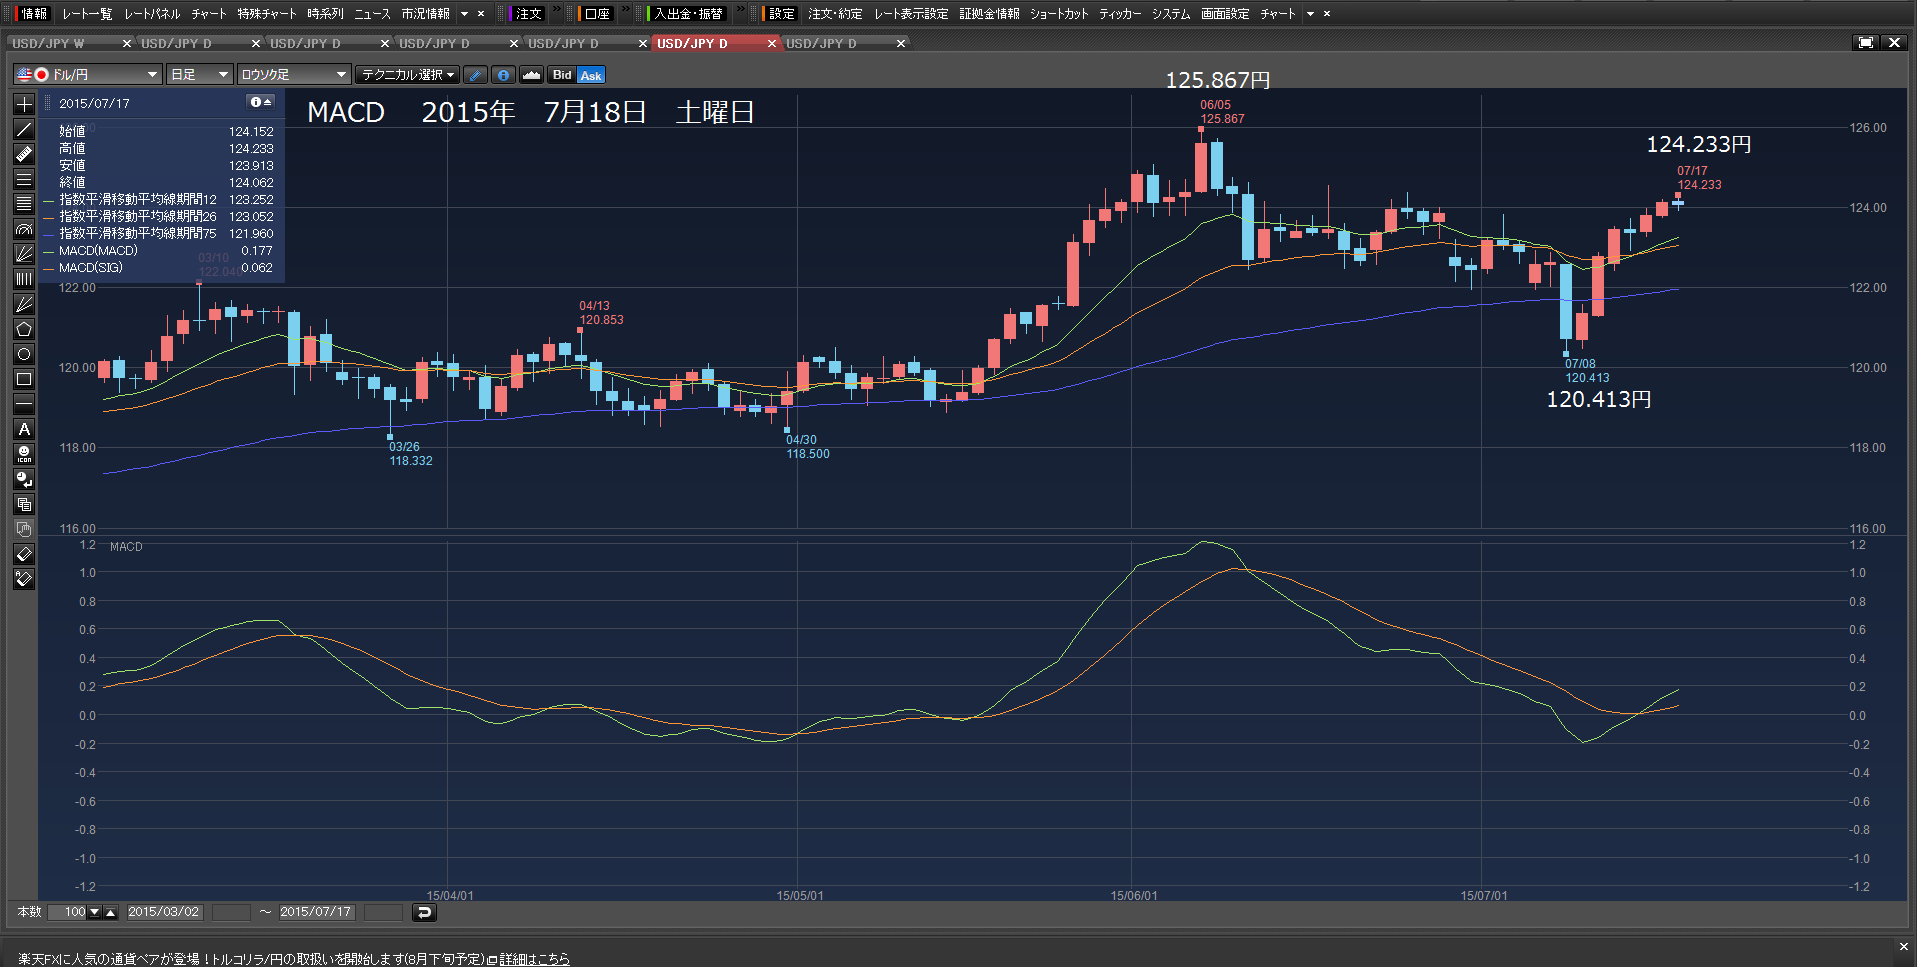Click the 入出金・振替 button
Viewport: 1917px width, 967px height.
[688, 14]
